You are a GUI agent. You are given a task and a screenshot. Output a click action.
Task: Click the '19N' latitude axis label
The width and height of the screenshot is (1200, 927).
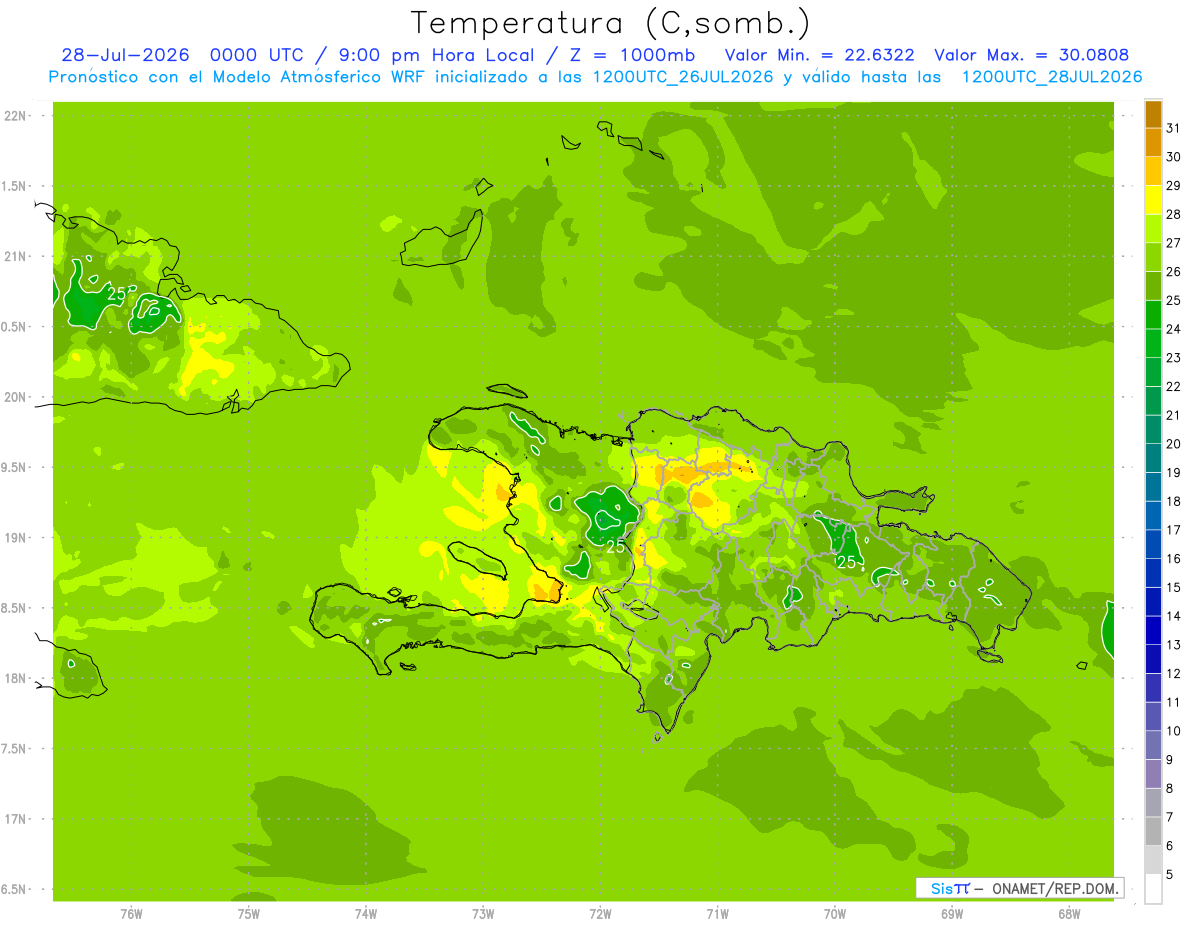(15, 538)
